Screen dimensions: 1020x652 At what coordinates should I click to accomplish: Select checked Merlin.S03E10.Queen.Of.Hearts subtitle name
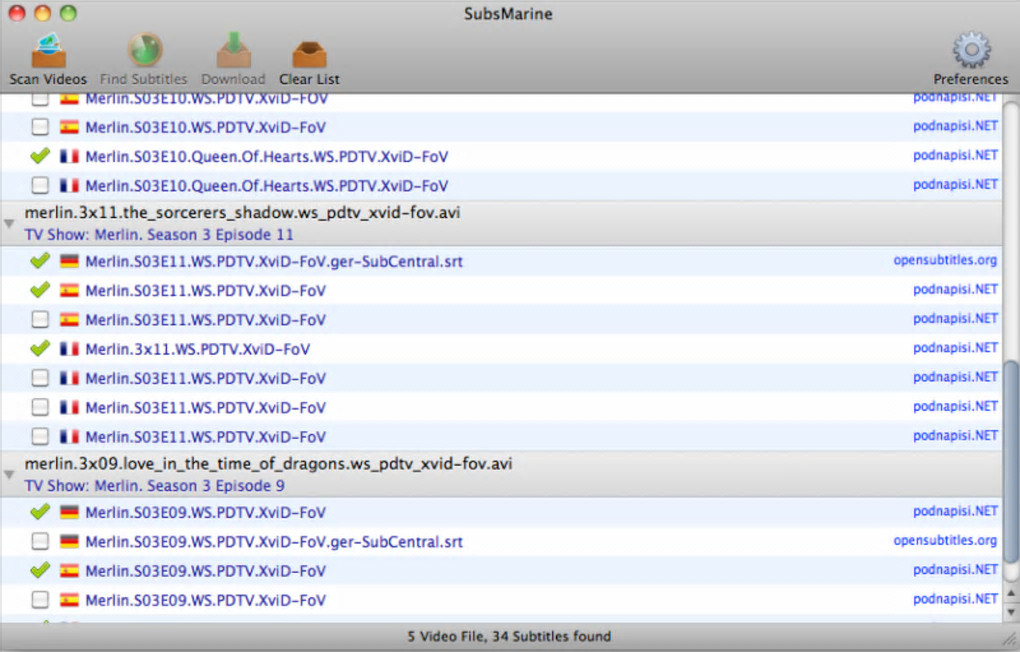[x=267, y=157]
